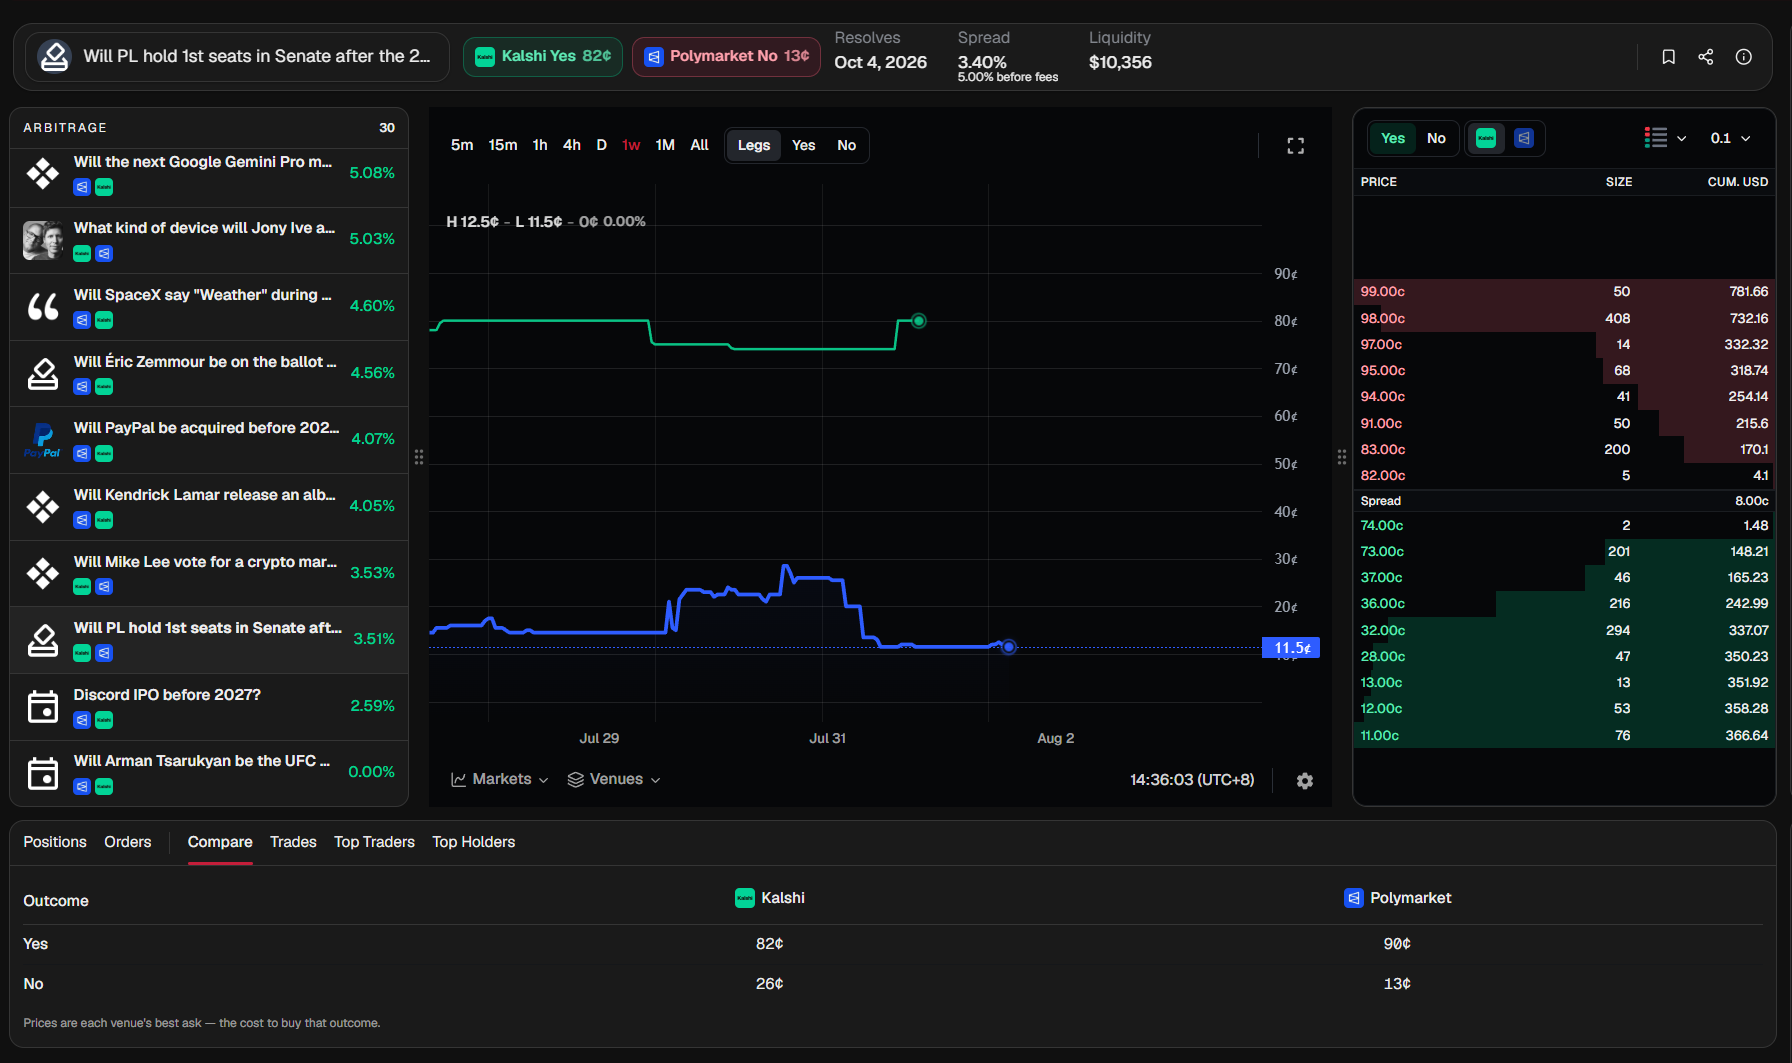Click the share icon in header
This screenshot has height=1063, width=1792.
(x=1706, y=57)
